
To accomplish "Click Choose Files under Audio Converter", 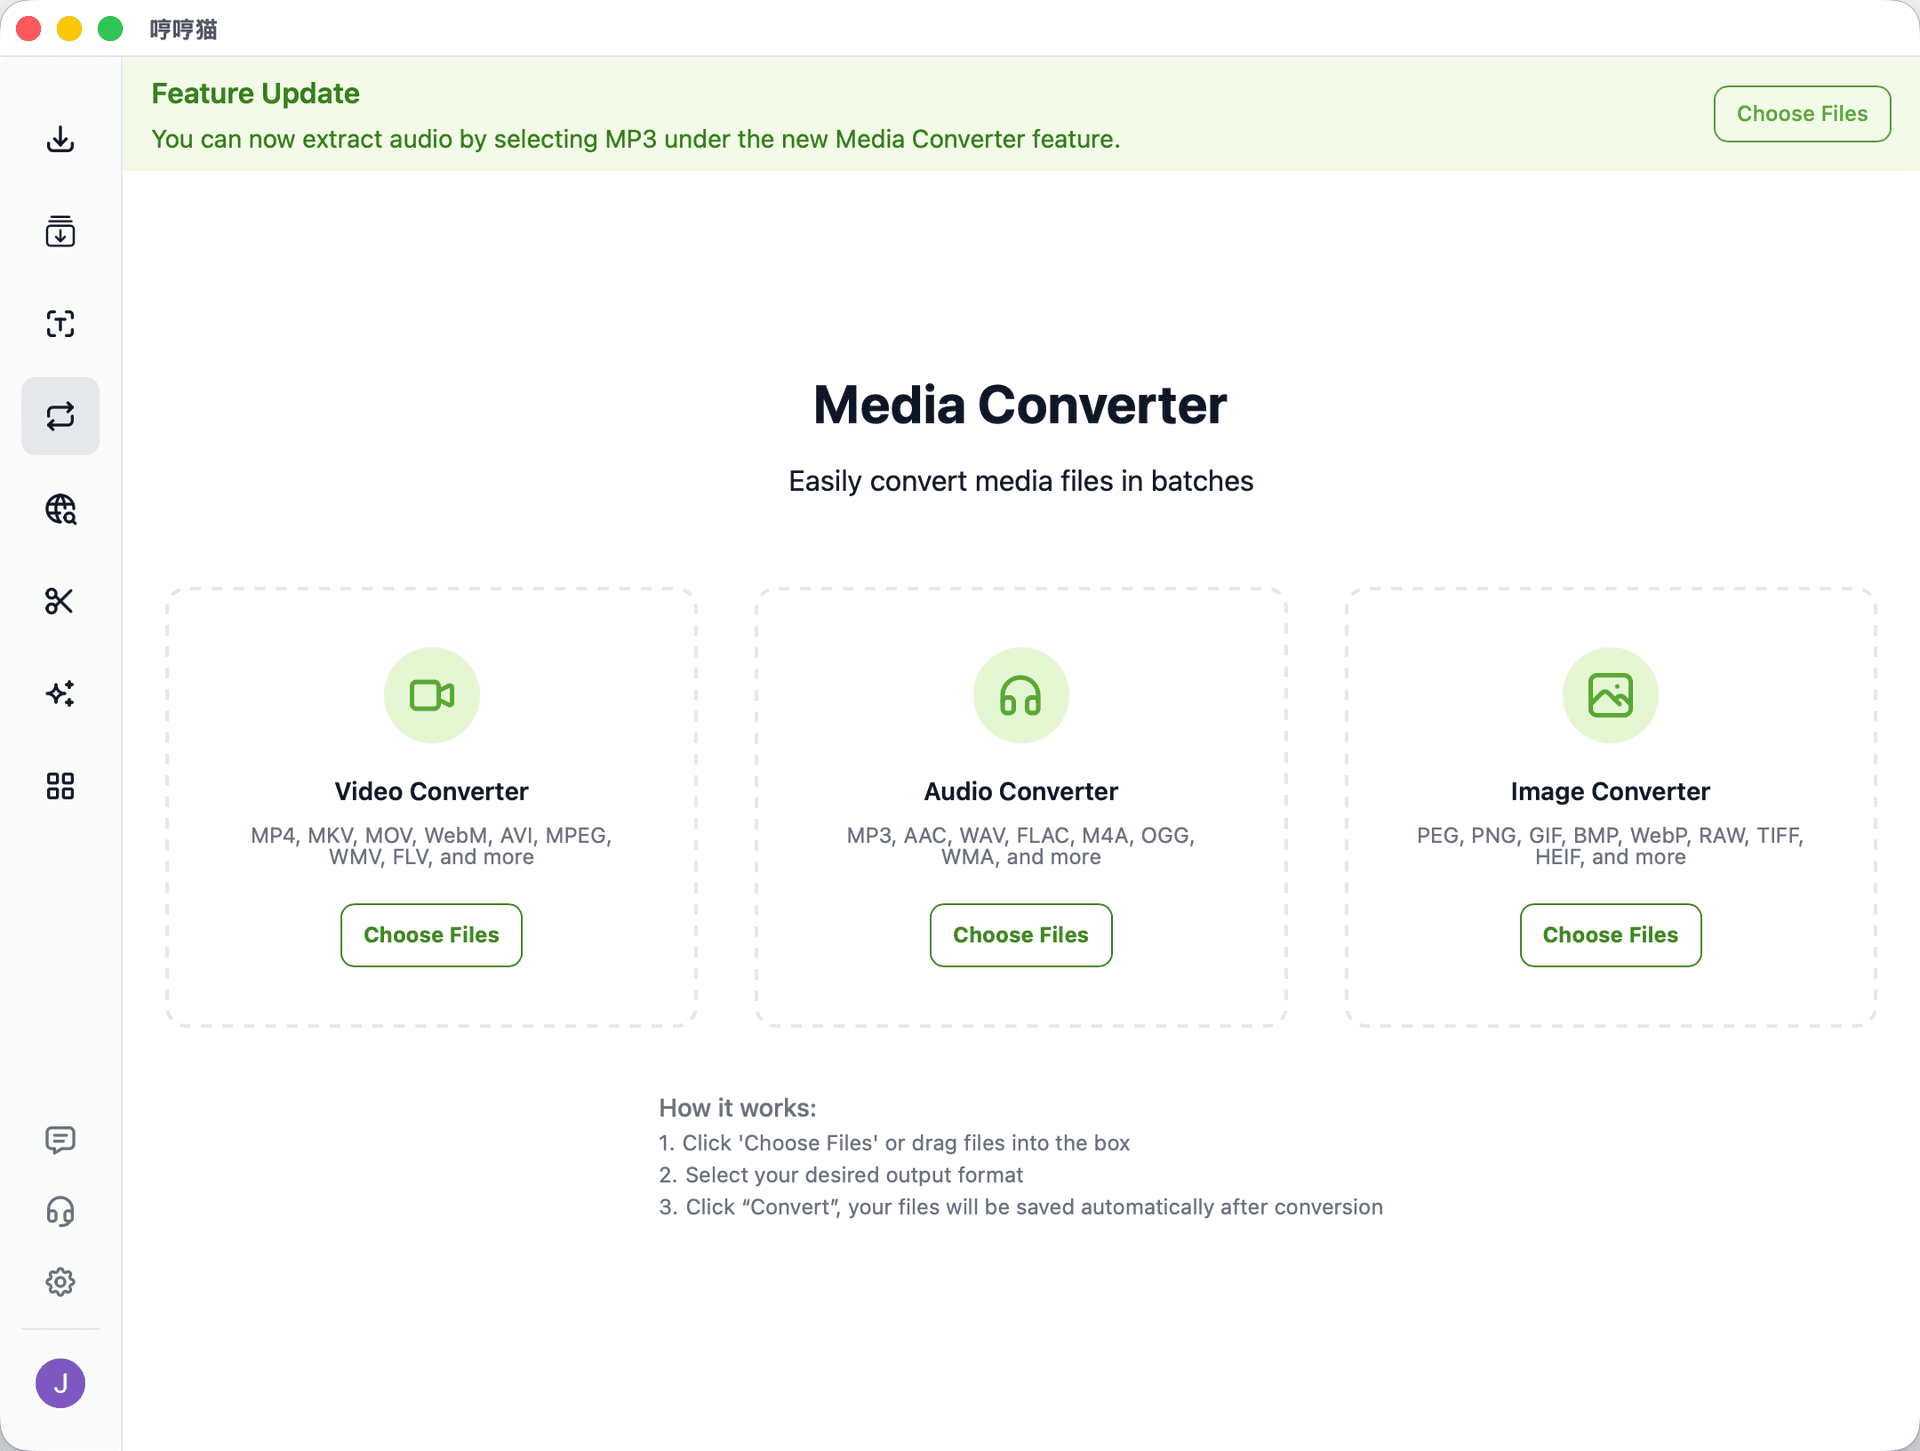I will pos(1021,935).
